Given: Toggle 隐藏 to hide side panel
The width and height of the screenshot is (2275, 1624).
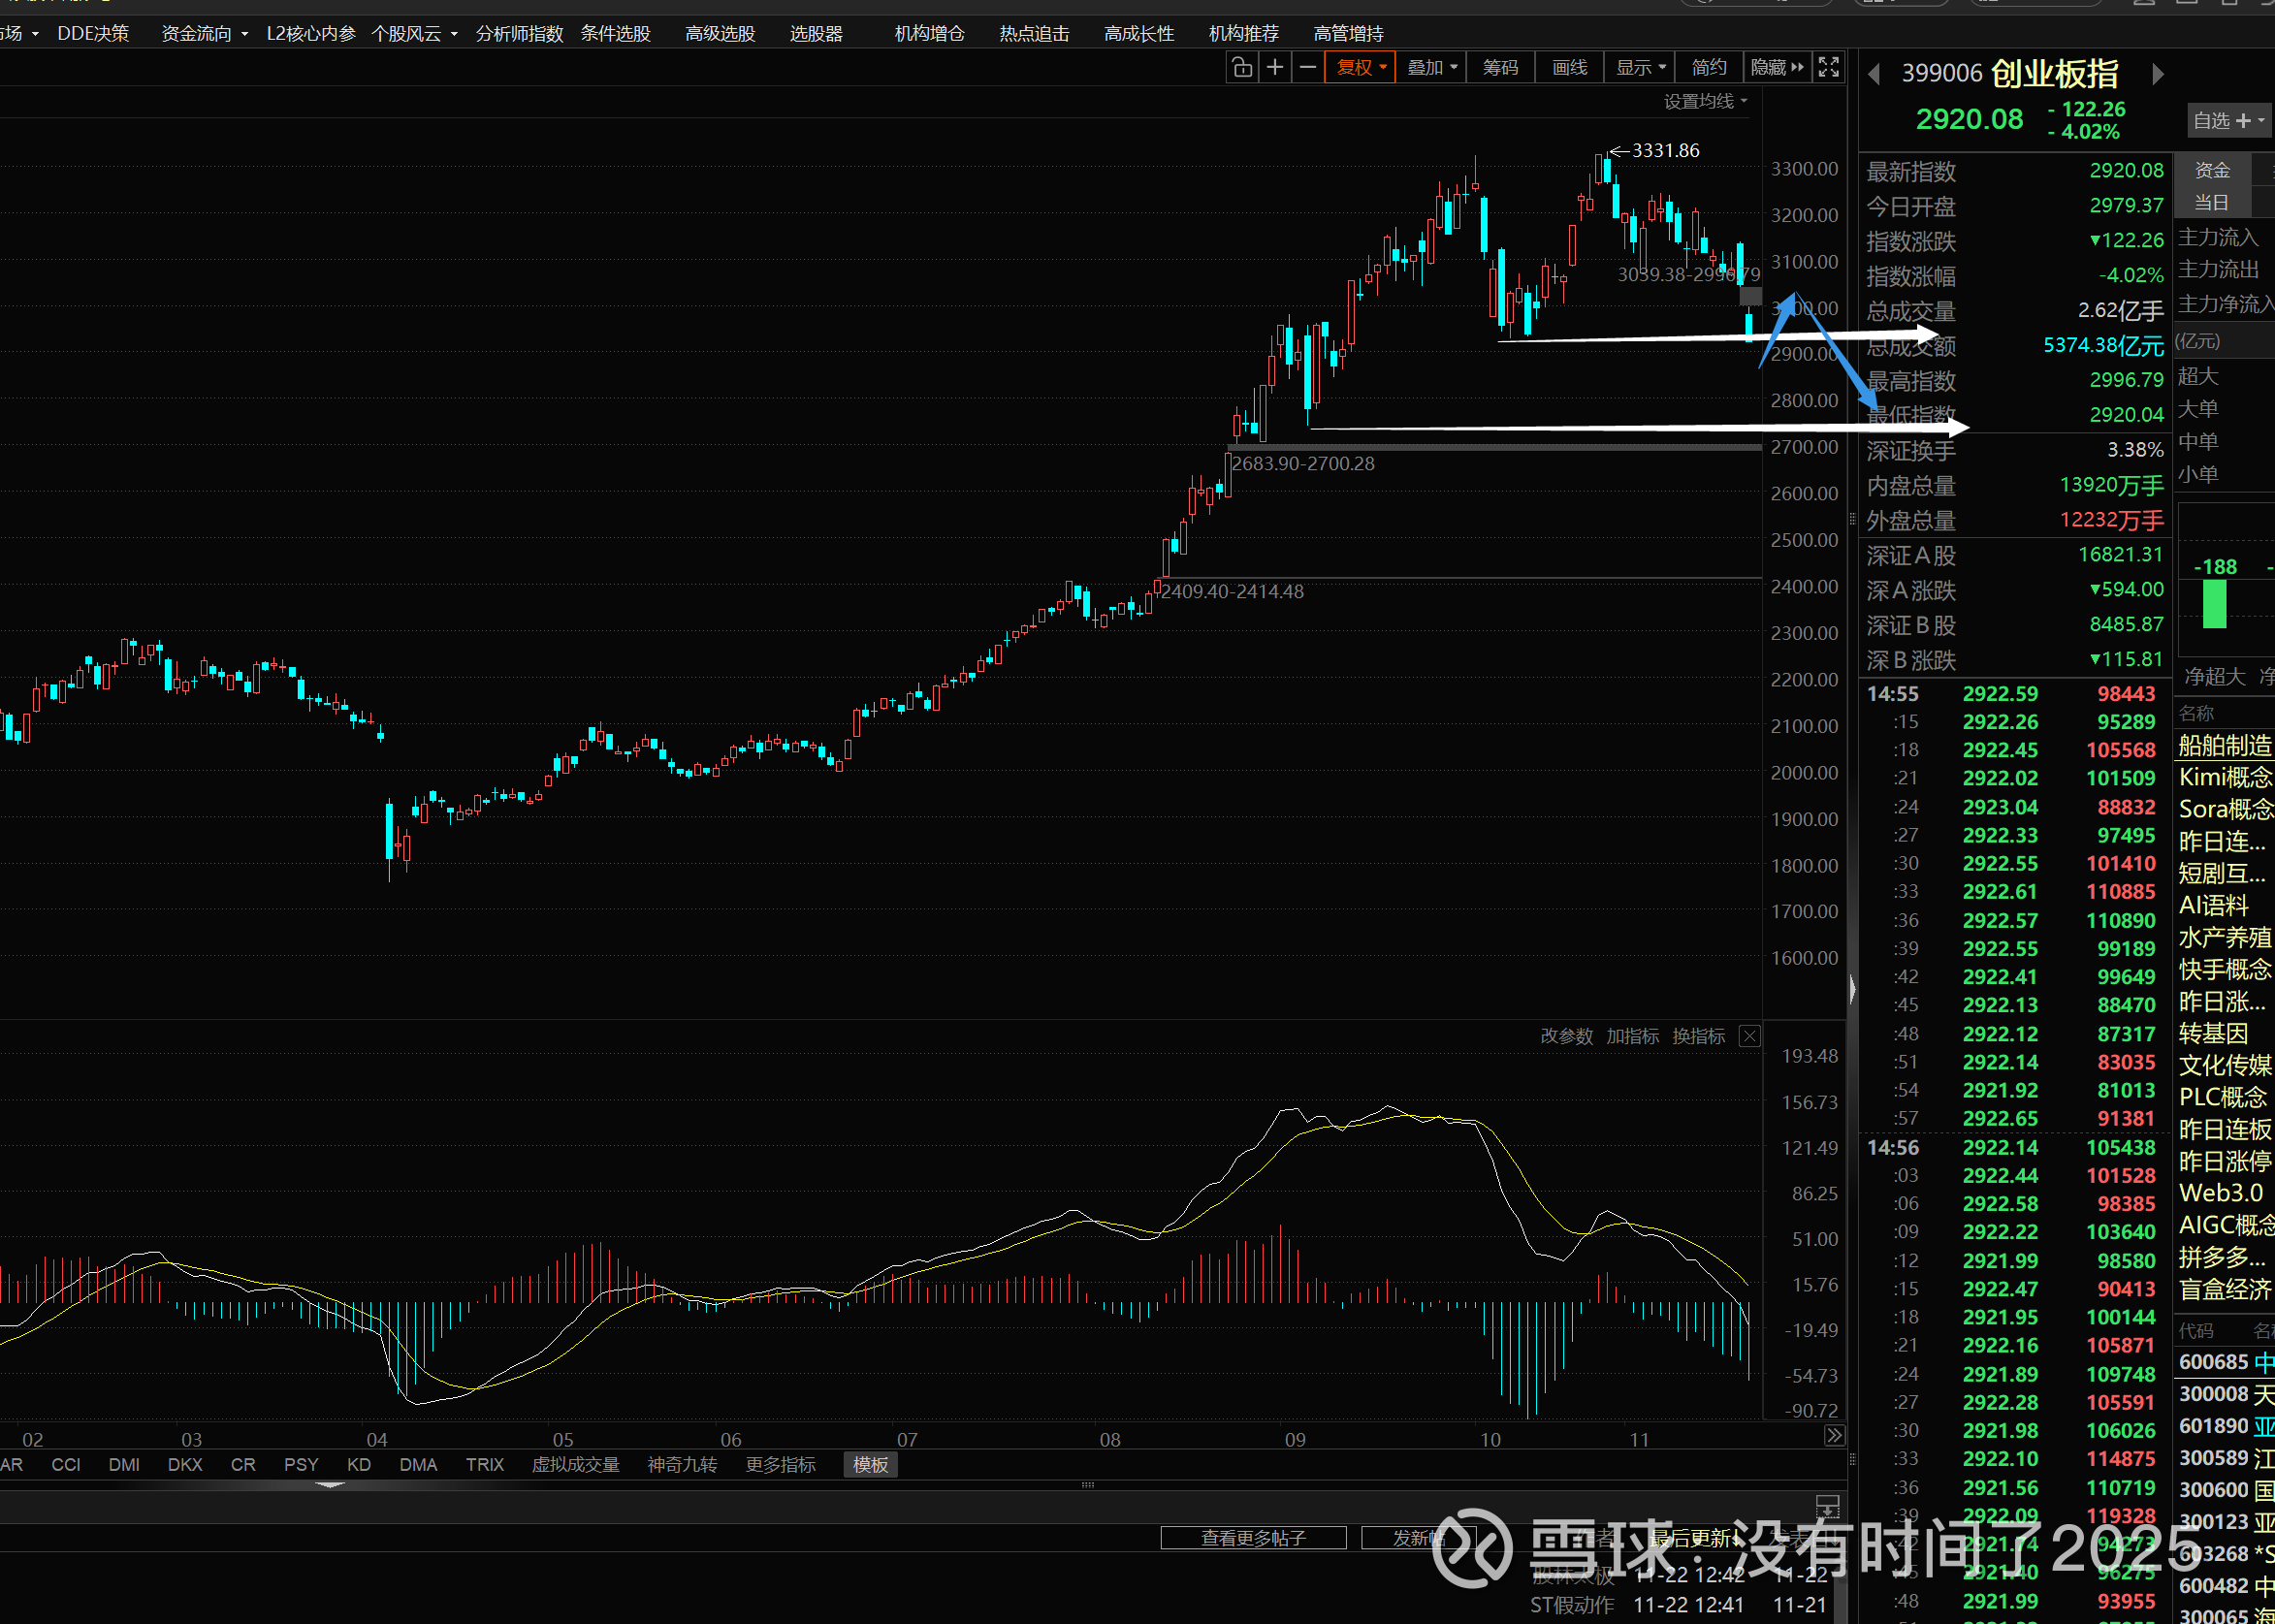Looking at the screenshot, I should tap(1777, 67).
